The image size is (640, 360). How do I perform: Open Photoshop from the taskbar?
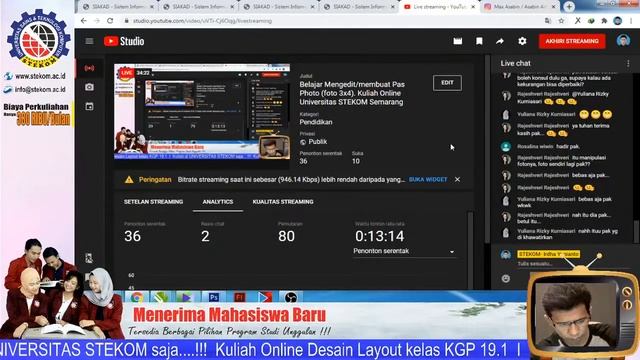[x=214, y=298]
